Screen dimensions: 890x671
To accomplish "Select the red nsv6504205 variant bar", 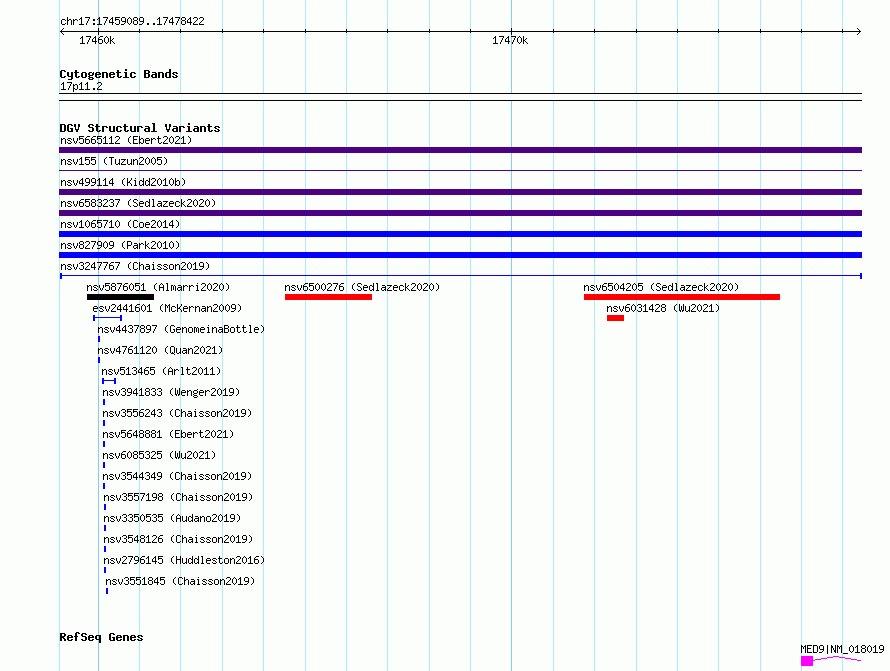I will [x=682, y=297].
